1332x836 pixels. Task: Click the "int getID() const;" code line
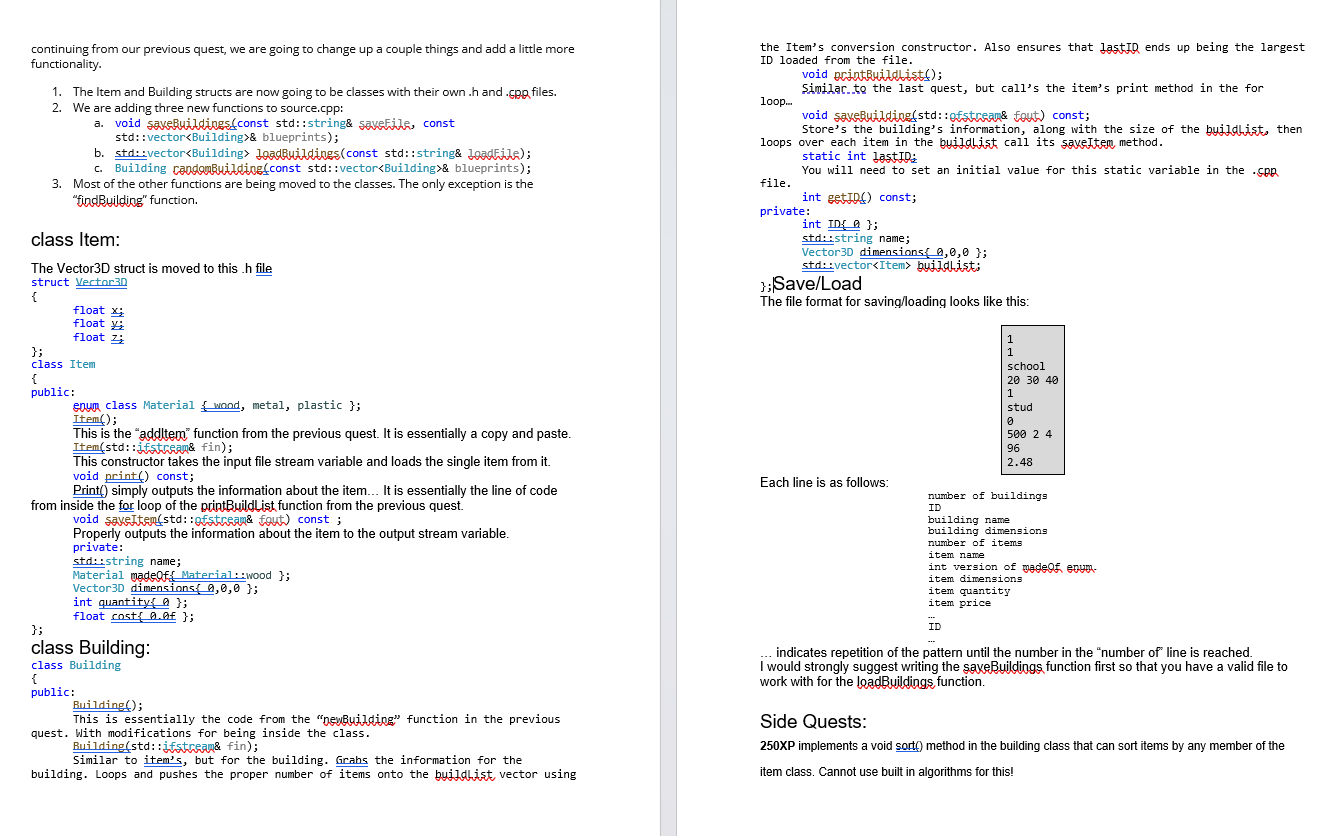click(x=859, y=197)
